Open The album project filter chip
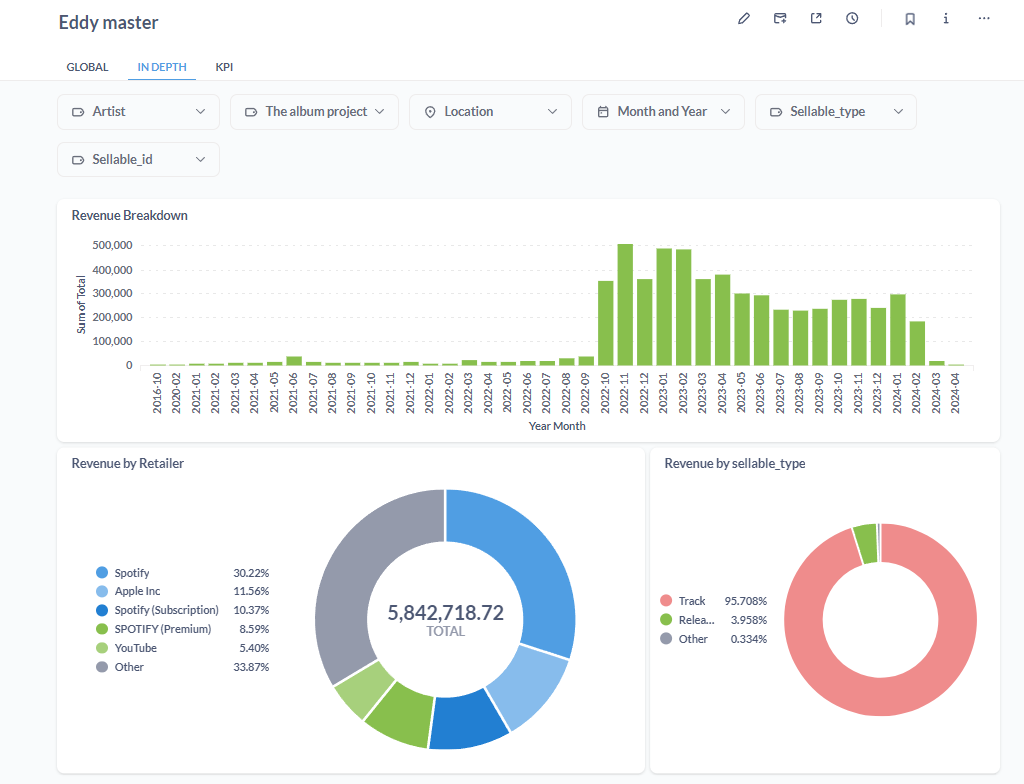This screenshot has height=784, width=1024. click(314, 111)
